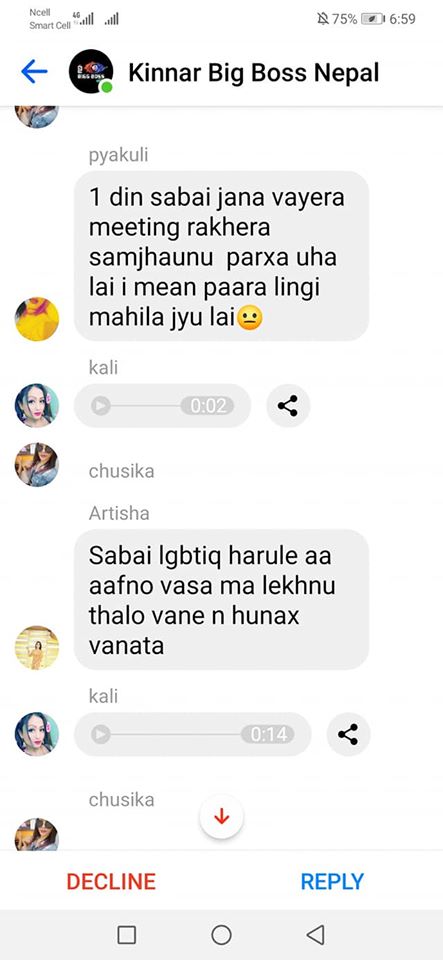Tap kali's avatar next to 0:14 audio
The height and width of the screenshot is (960, 443).
[x=37, y=734]
